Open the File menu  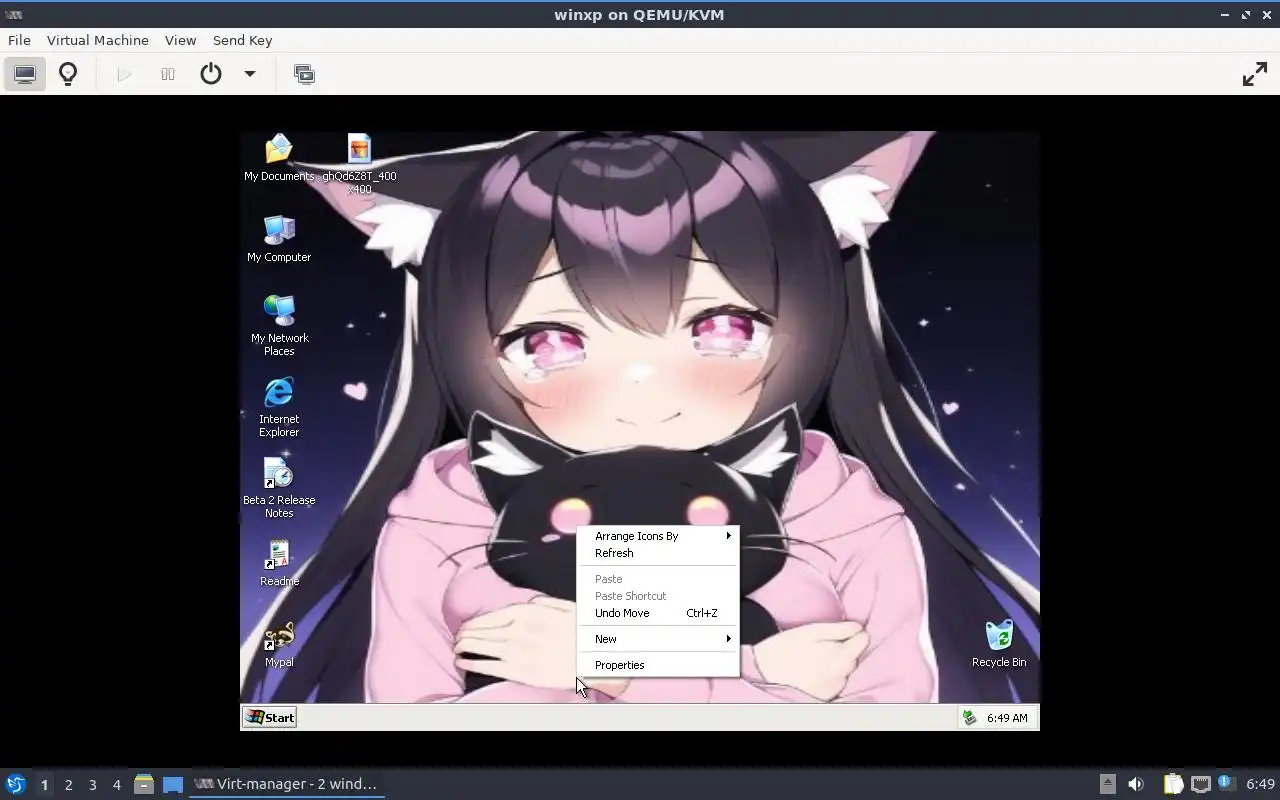coord(19,40)
